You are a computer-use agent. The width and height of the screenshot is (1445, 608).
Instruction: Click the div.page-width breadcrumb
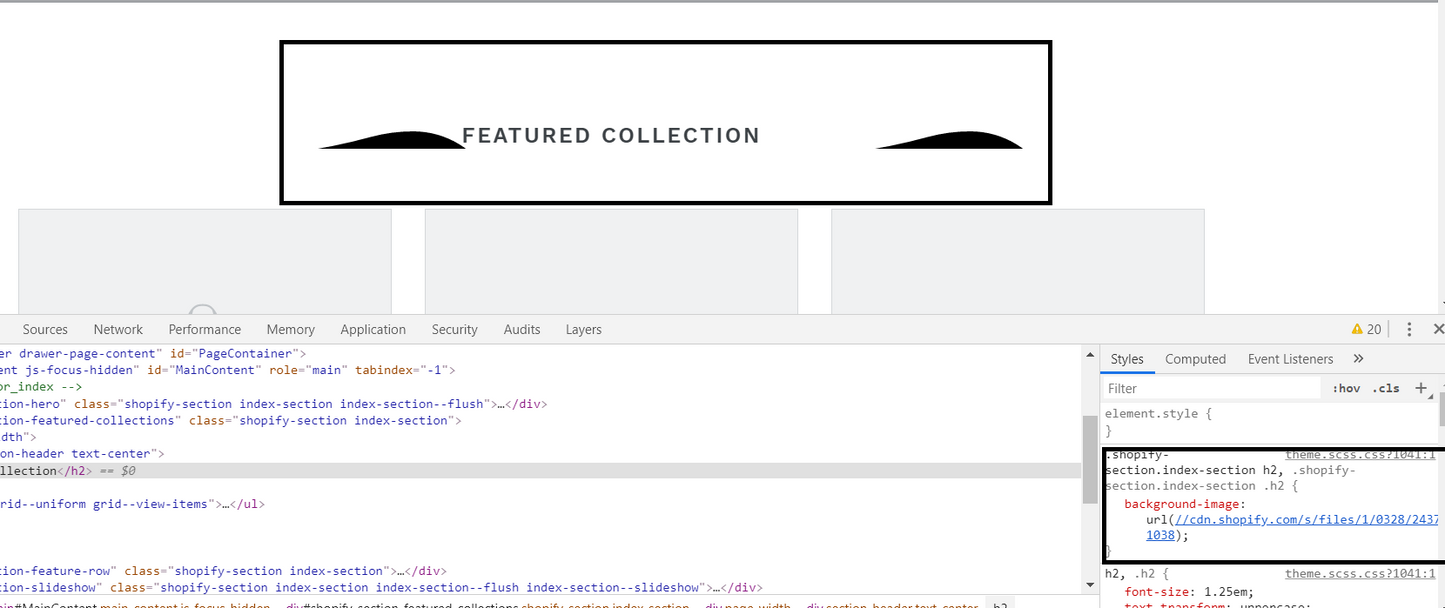747,604
